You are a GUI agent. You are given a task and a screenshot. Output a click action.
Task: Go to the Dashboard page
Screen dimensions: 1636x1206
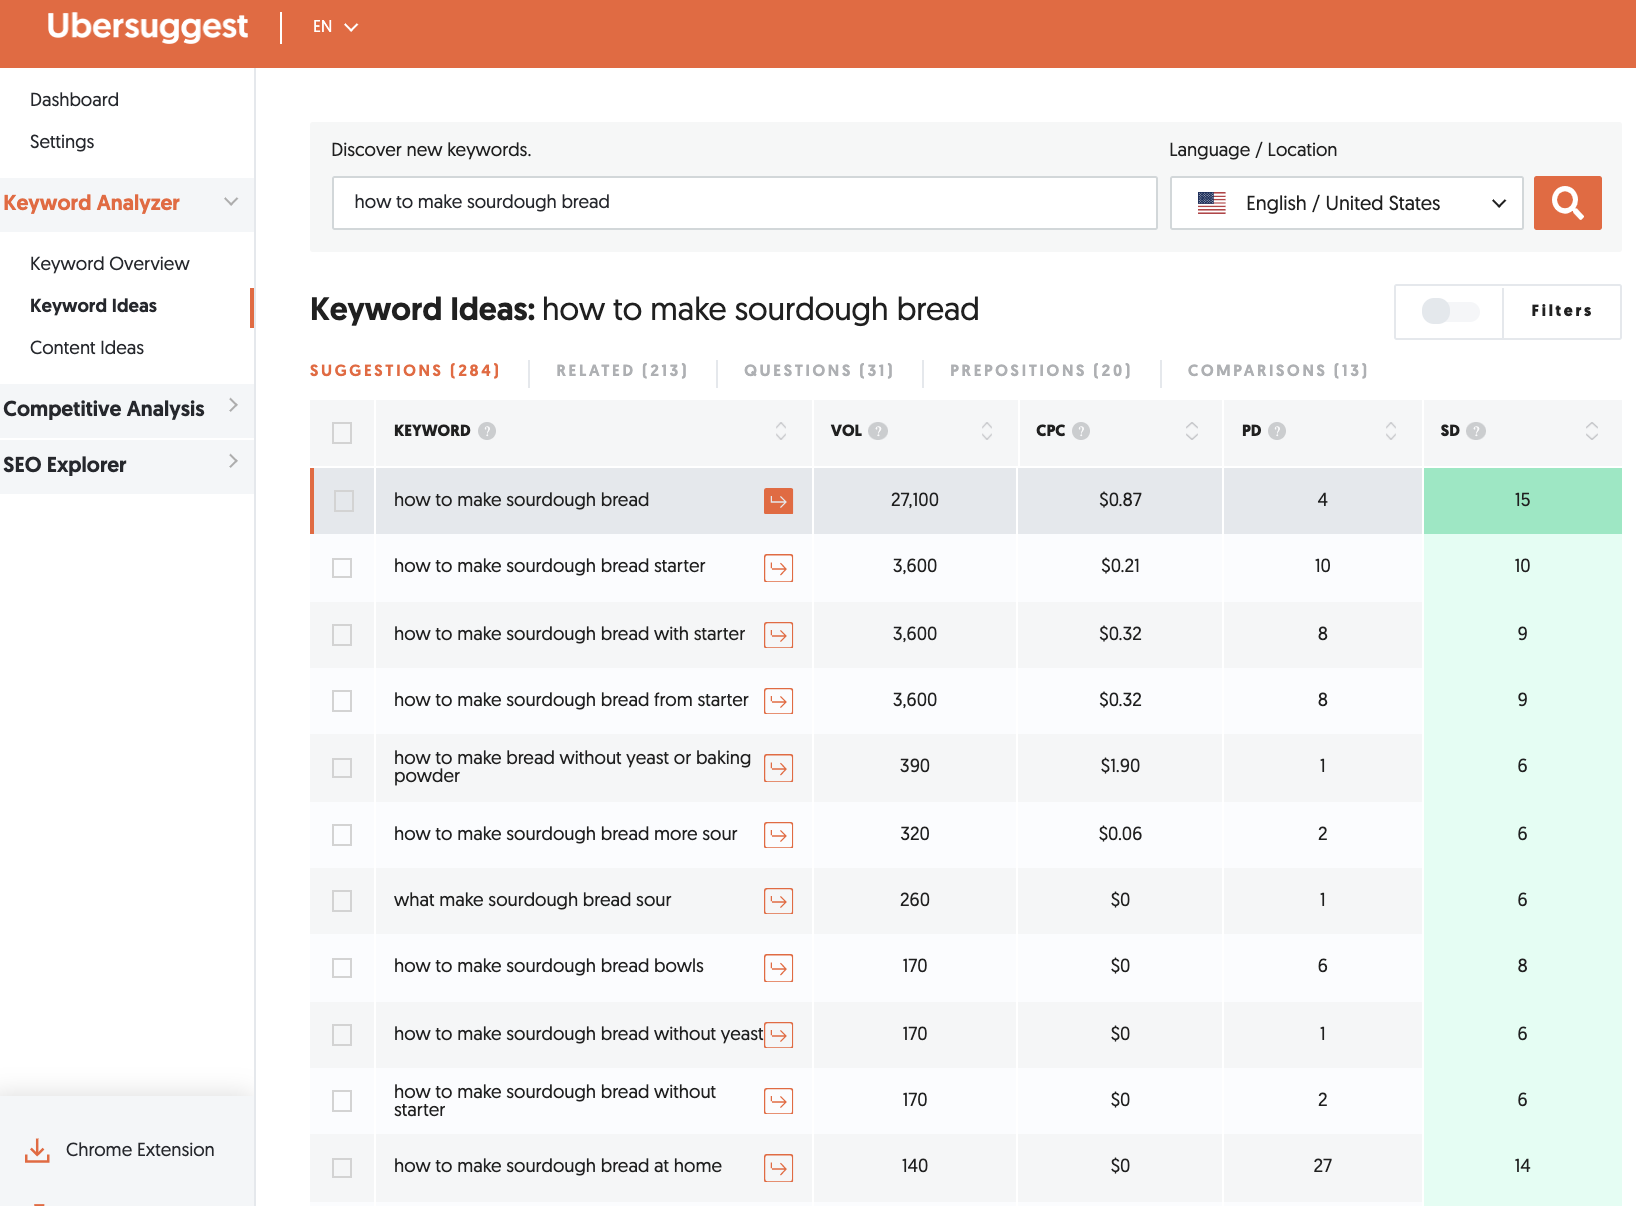coord(75,100)
